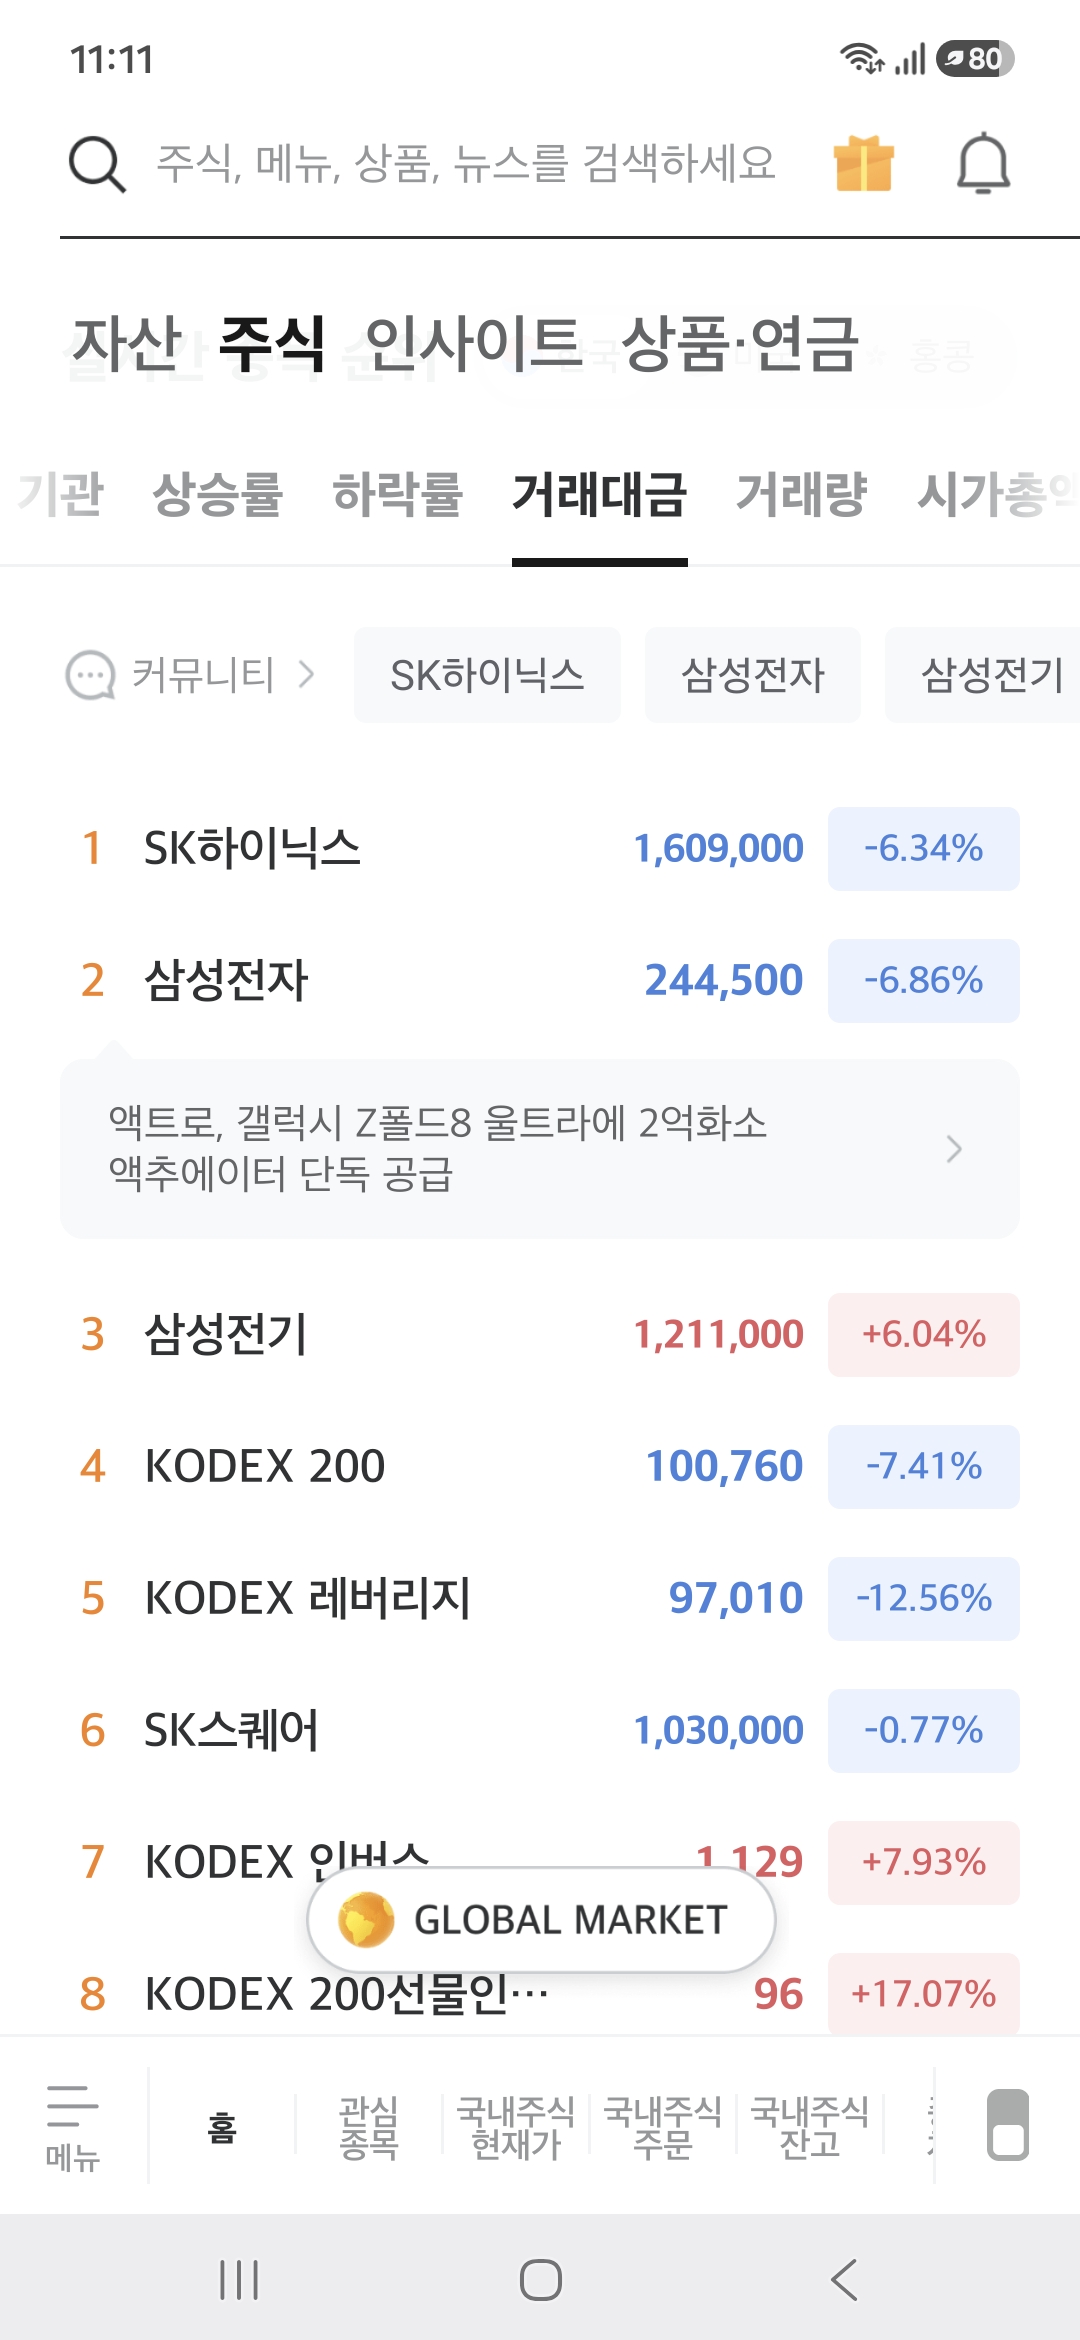Switch to the 상승률 tab
The image size is (1080, 2340).
pyautogui.click(x=218, y=494)
